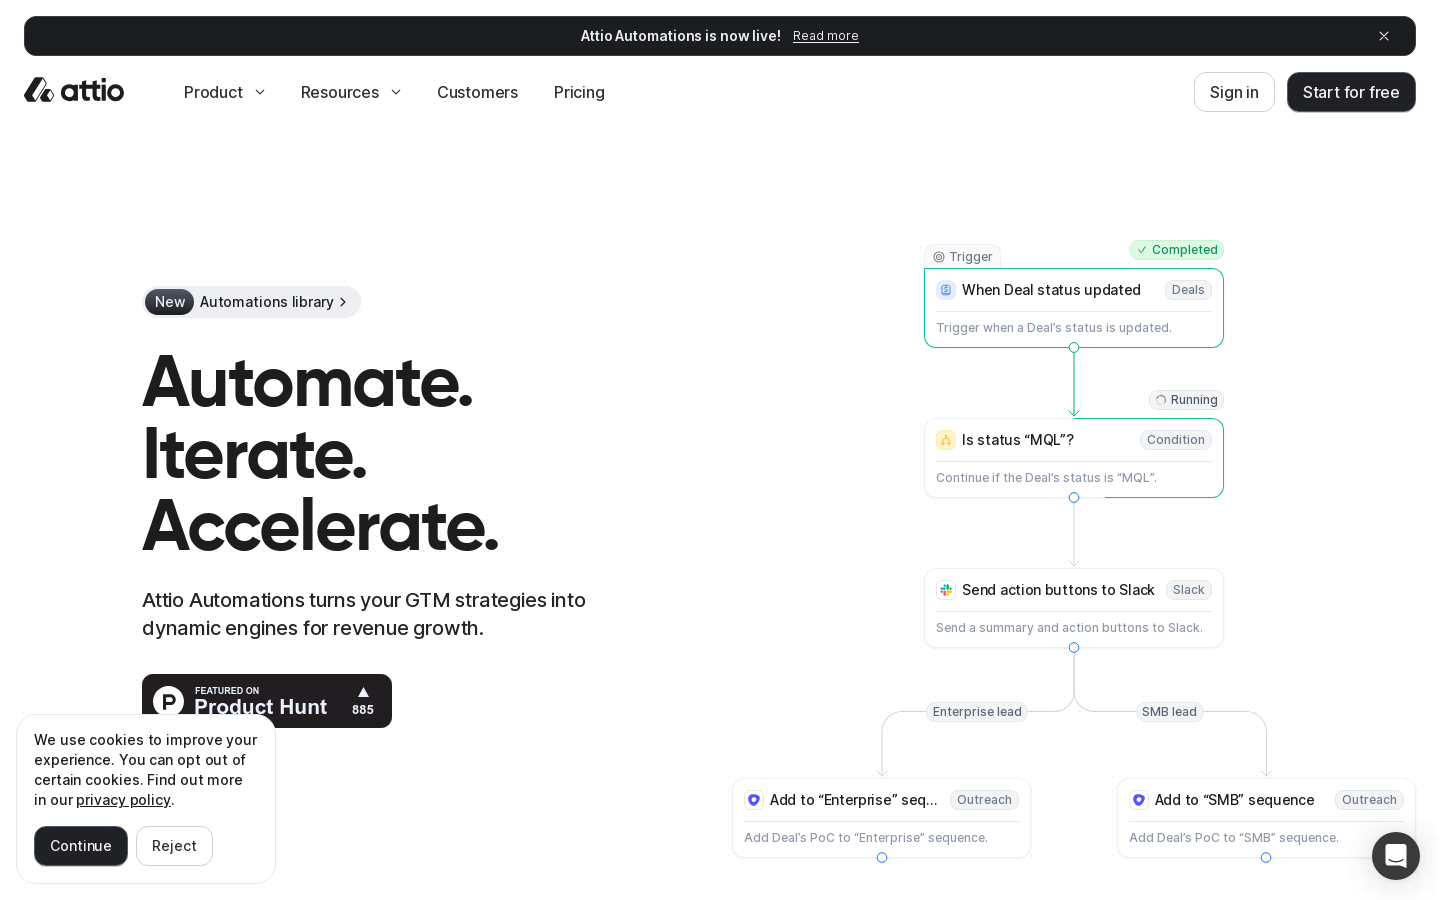The width and height of the screenshot is (1440, 900).
Task: Follow the Read more link in banner
Action: coord(825,36)
